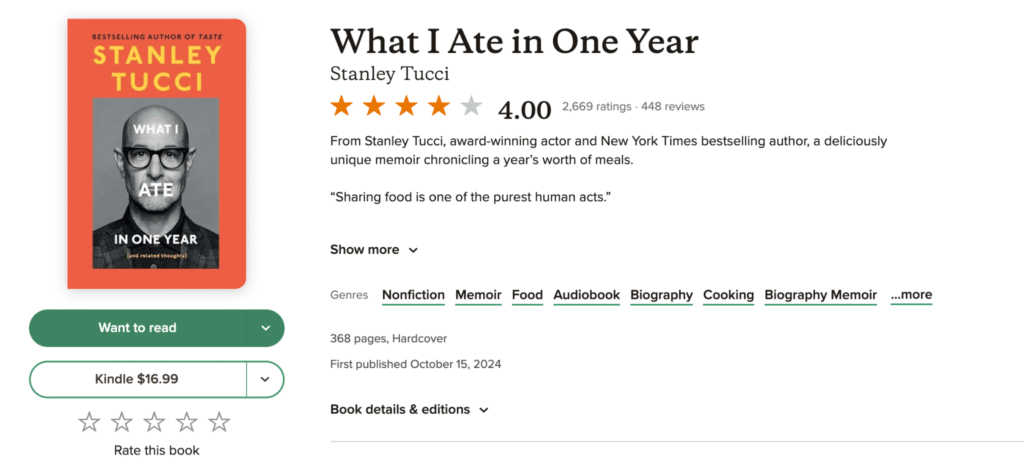The image size is (1024, 458).
Task: Click the Want to read button
Action: pos(138,328)
